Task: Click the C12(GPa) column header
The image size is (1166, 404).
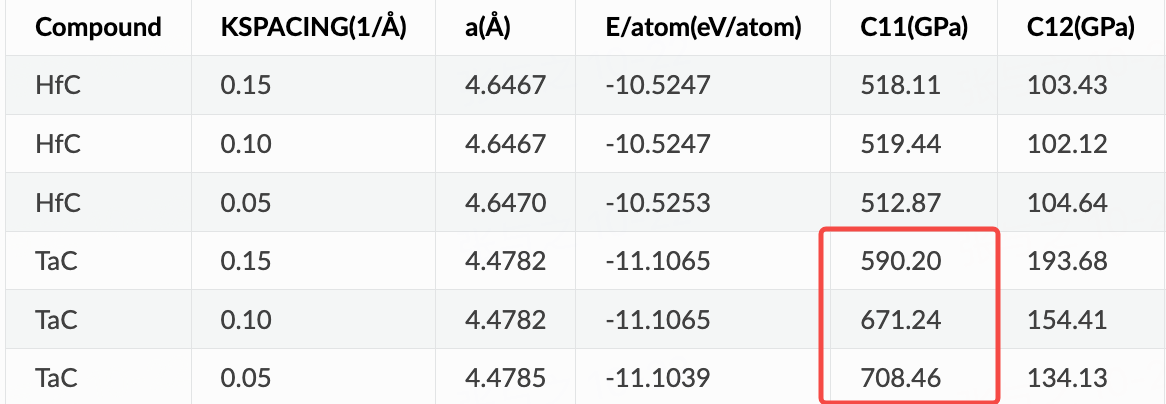Action: (1081, 28)
